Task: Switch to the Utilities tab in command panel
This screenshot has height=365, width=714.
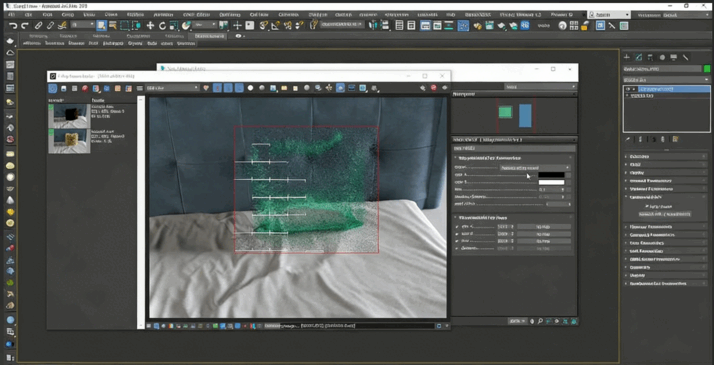Action: tap(686, 57)
